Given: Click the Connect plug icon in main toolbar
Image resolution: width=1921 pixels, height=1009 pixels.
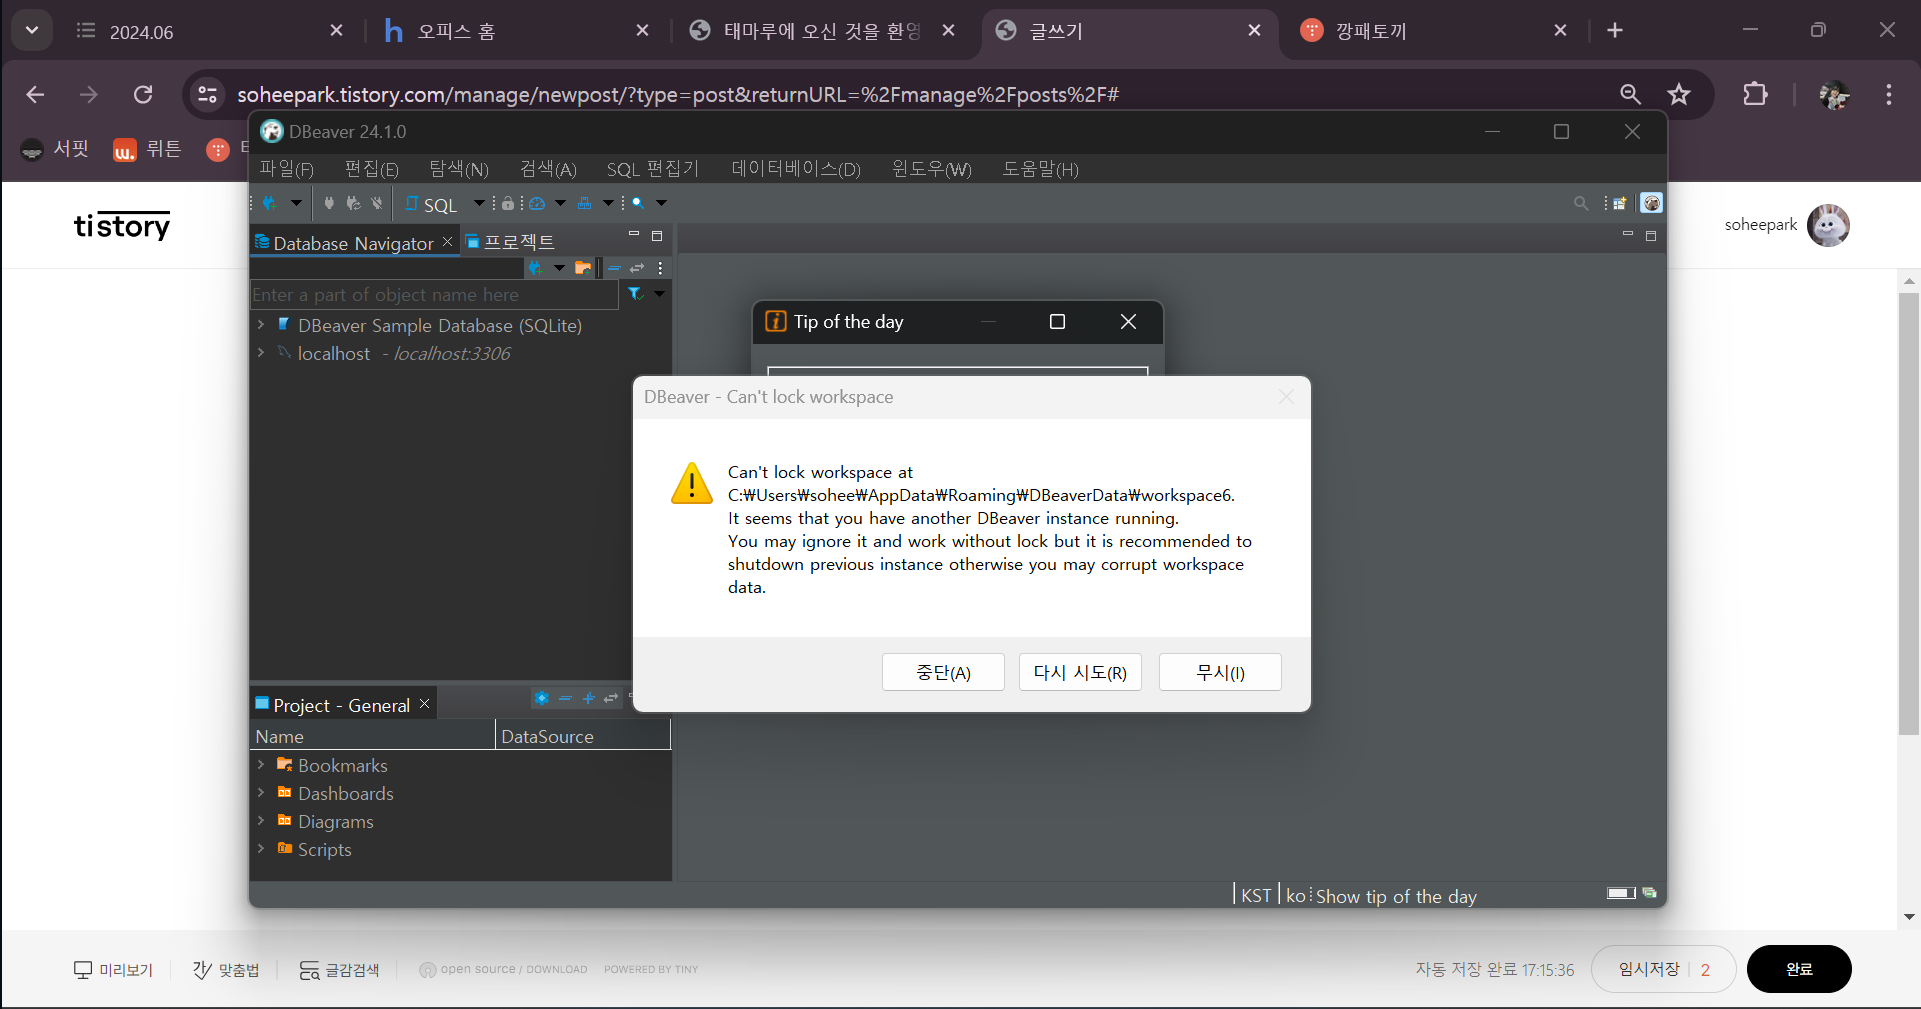Looking at the screenshot, I should [329, 203].
